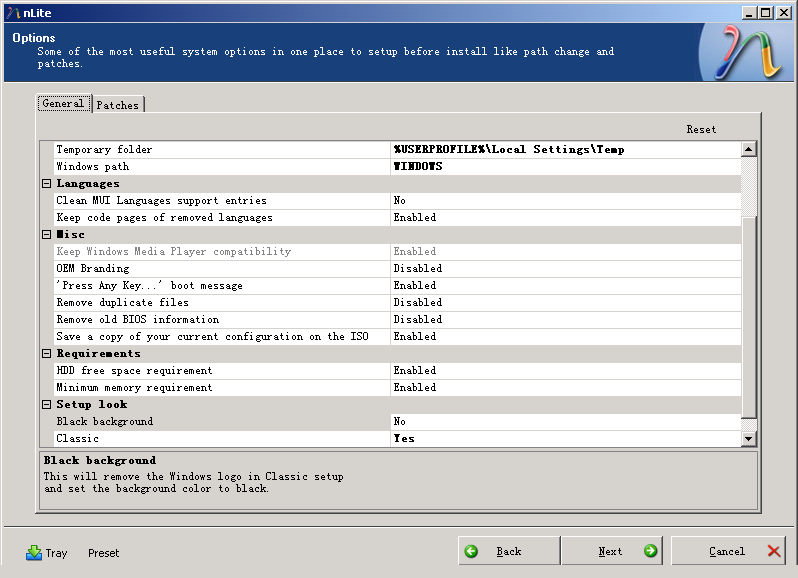Click the green Back arrow icon
The width and height of the screenshot is (798, 578).
pos(472,551)
